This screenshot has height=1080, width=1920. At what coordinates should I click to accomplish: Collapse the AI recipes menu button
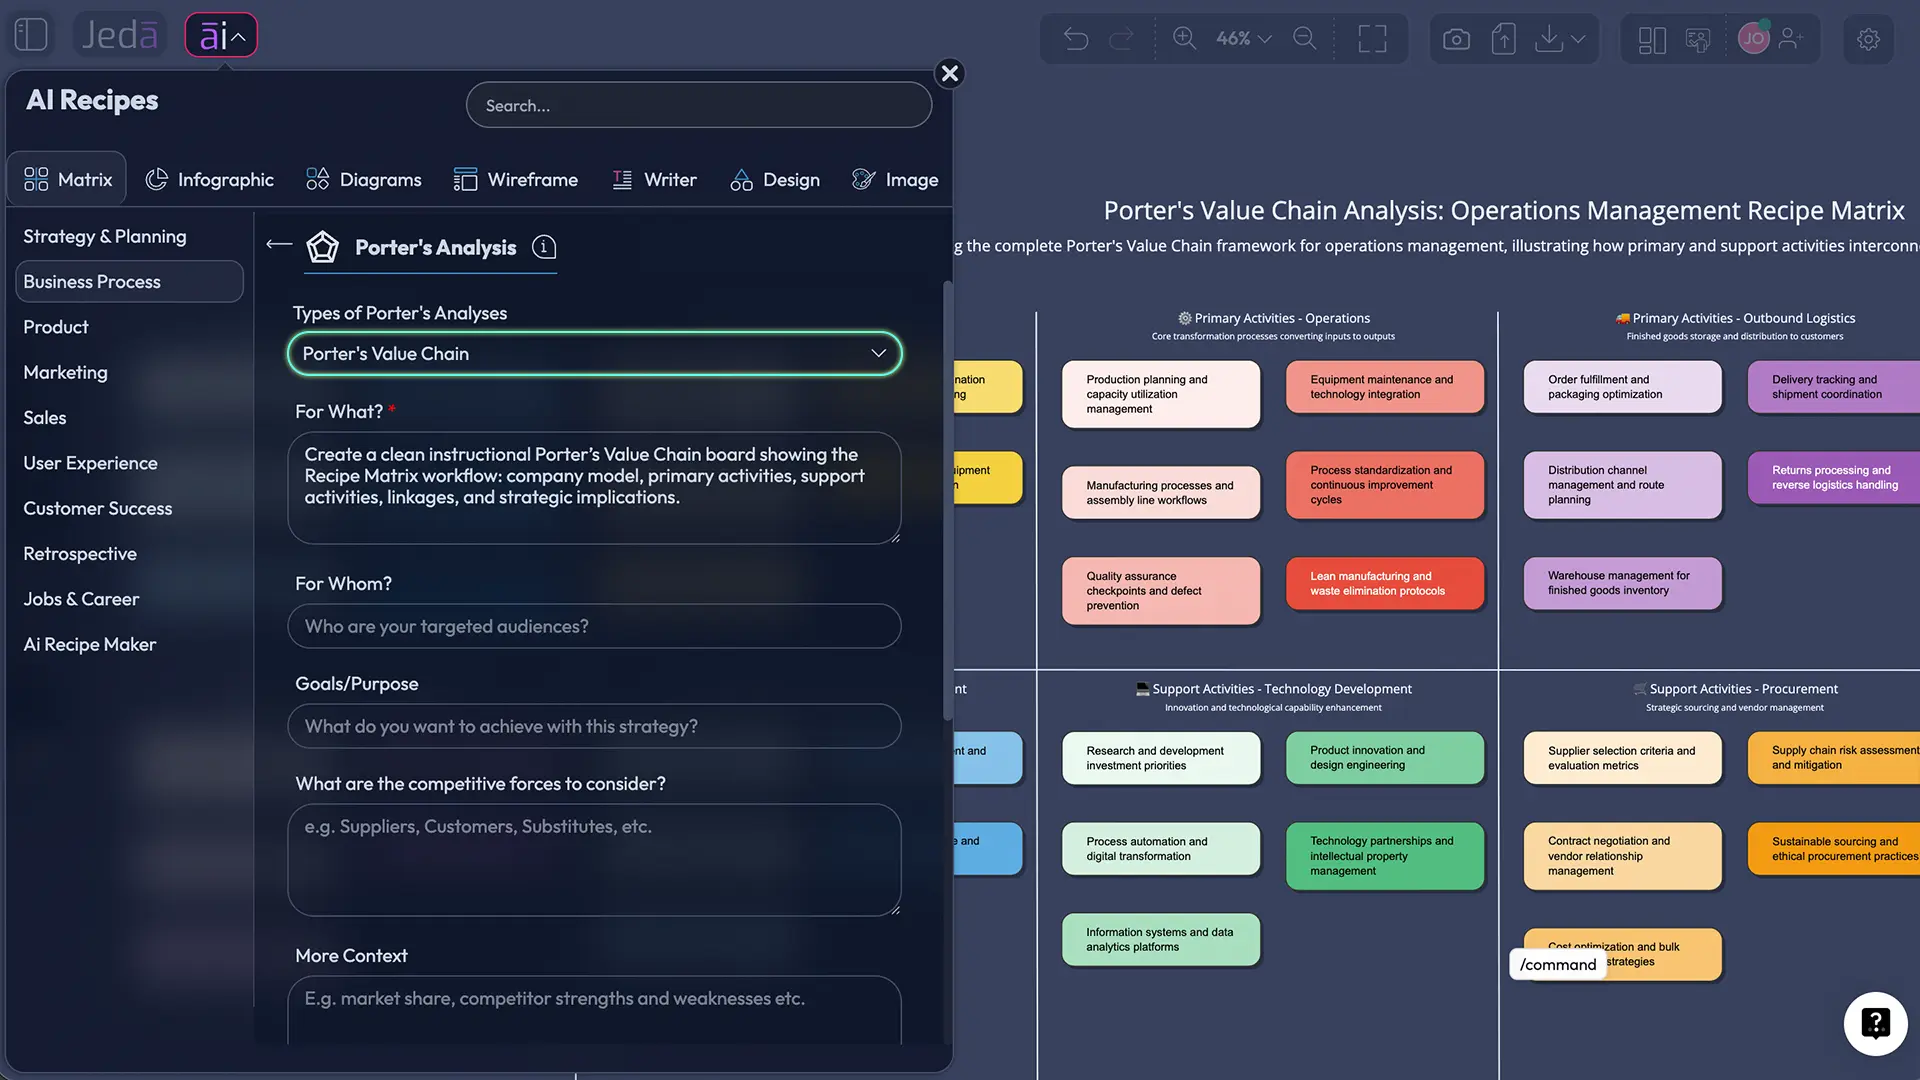tap(221, 36)
